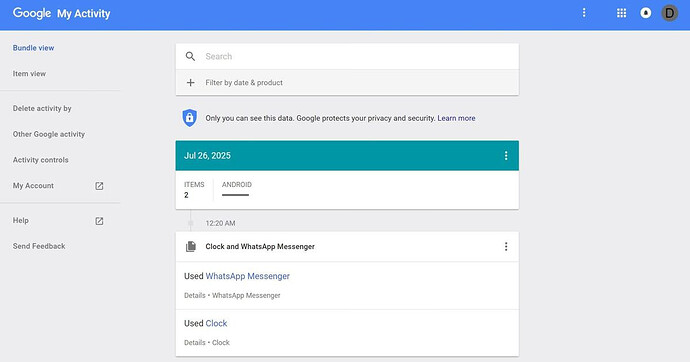Click the plus icon beside Filter by date
This screenshot has width=690, height=362.
191,83
